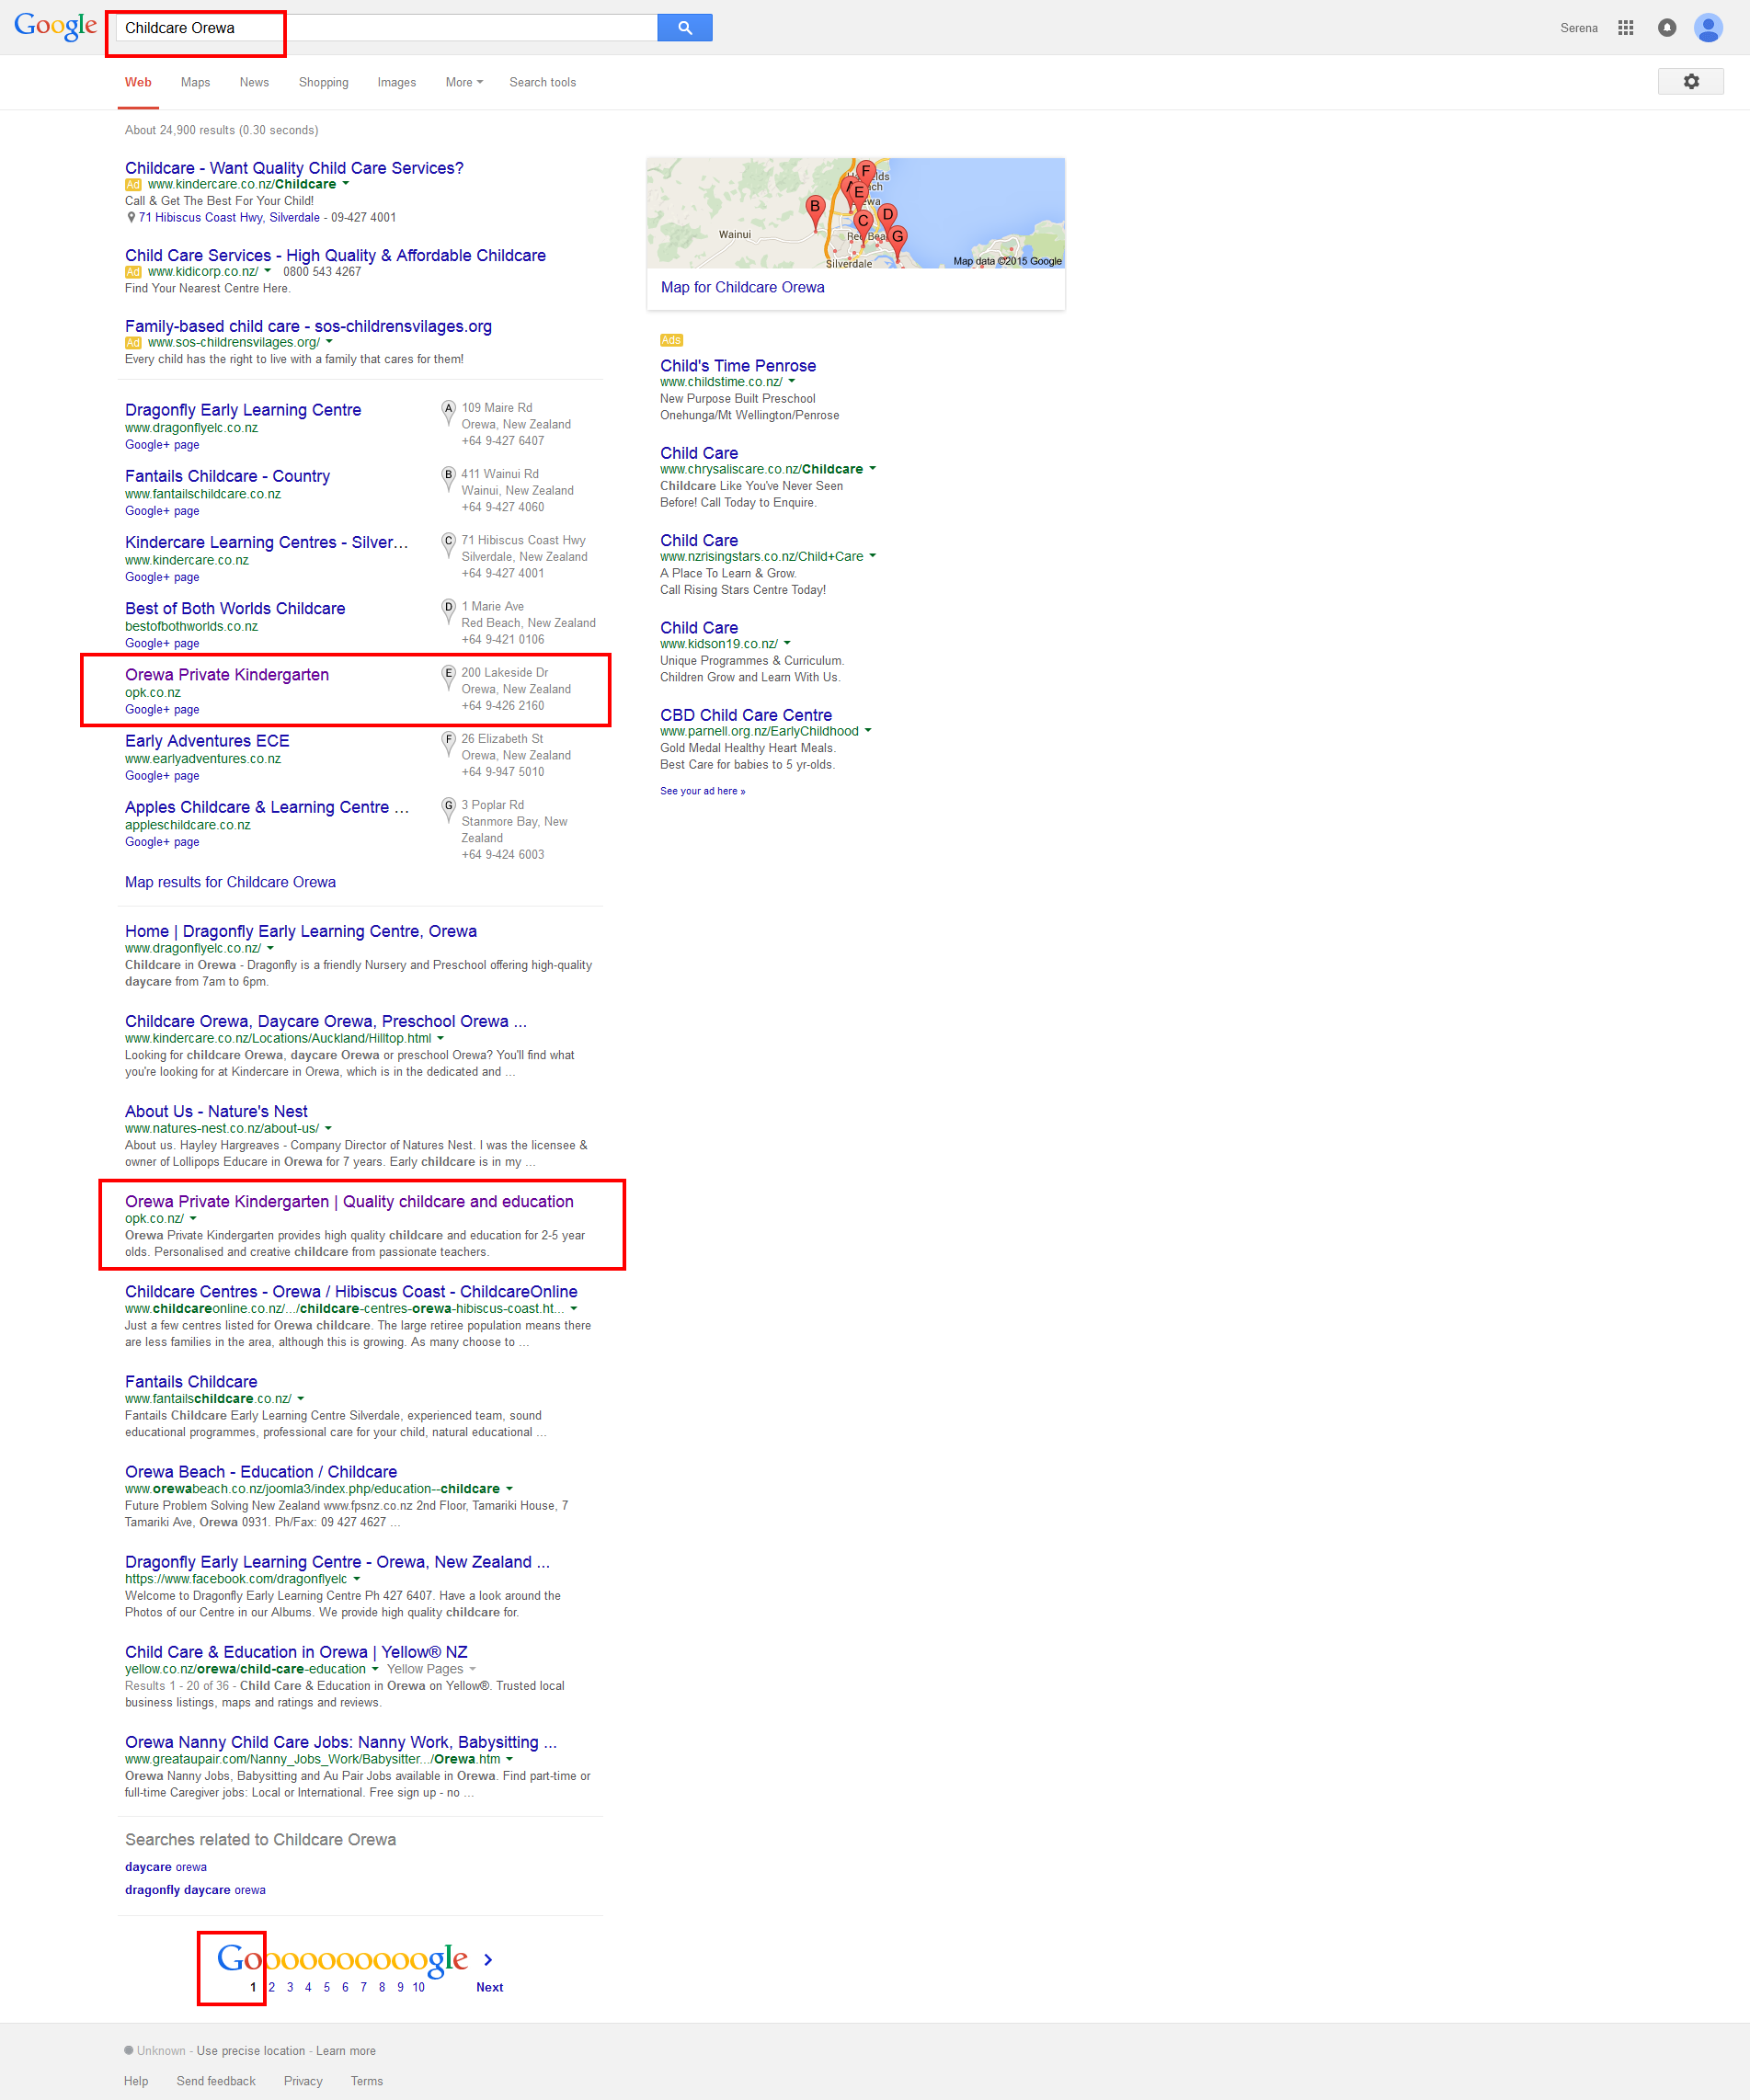Click the blue magnifier search button

click(x=684, y=28)
